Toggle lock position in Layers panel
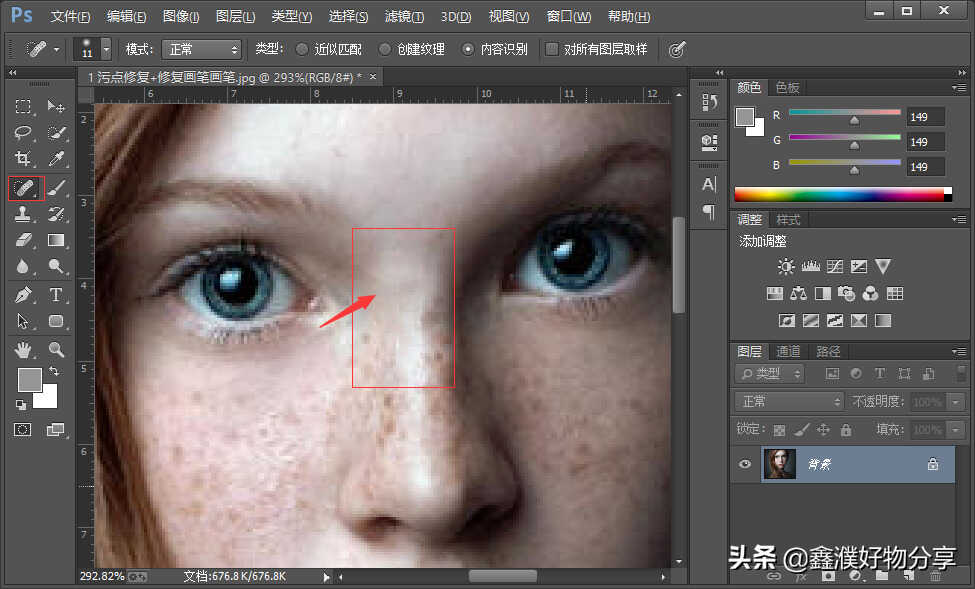 (823, 430)
